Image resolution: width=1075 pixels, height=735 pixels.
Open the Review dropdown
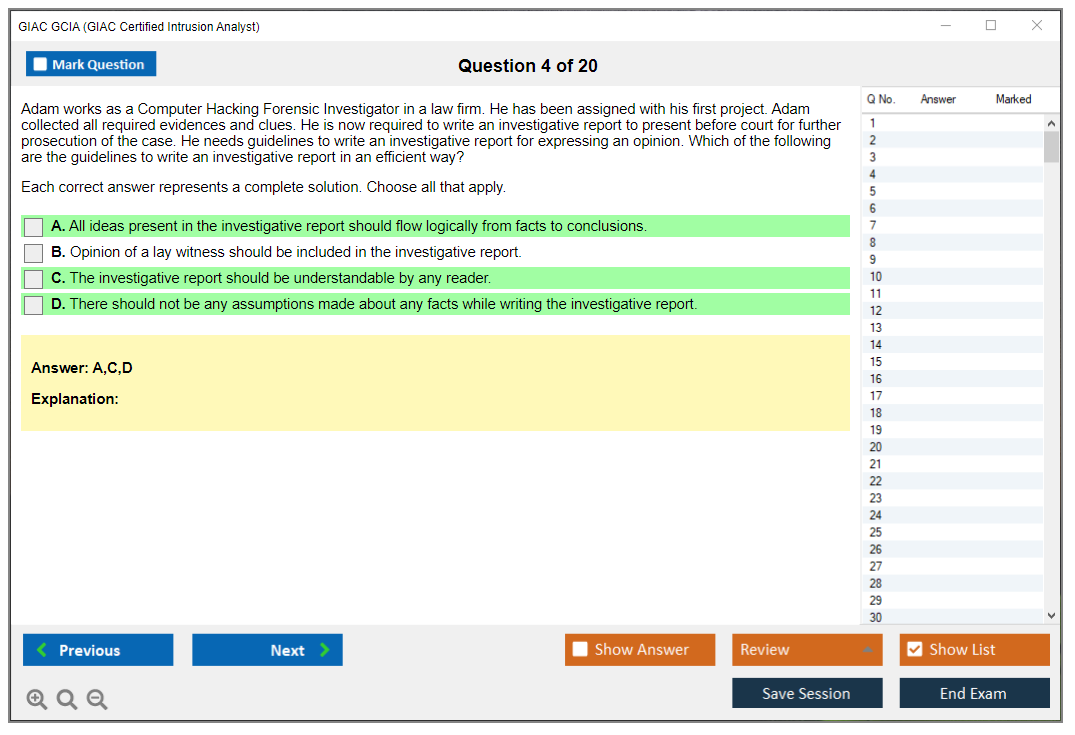807,650
